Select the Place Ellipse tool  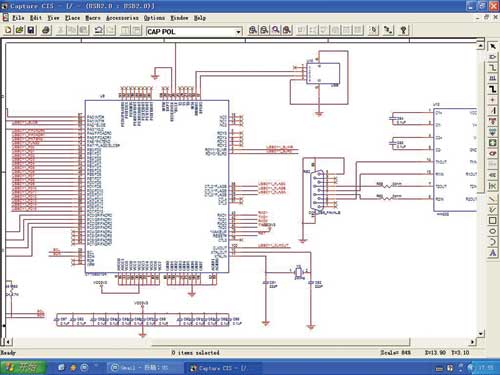point(492,231)
